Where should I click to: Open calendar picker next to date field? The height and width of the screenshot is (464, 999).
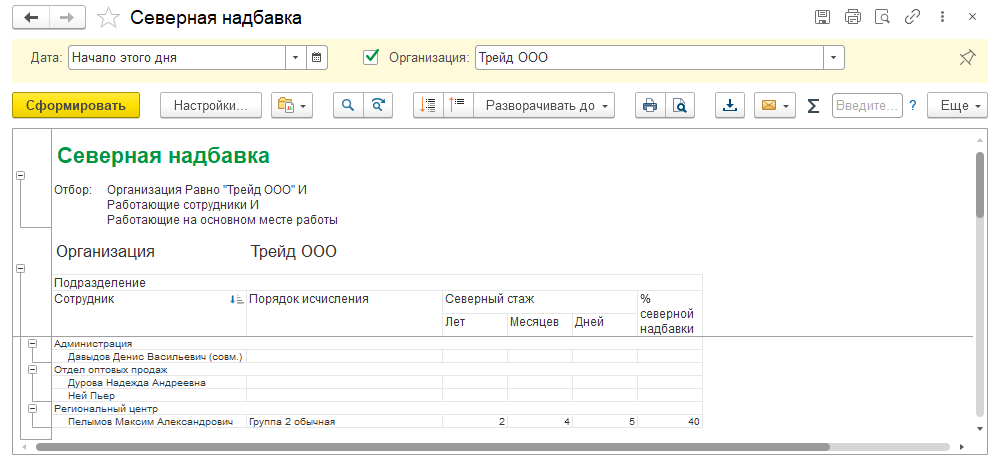[x=317, y=58]
